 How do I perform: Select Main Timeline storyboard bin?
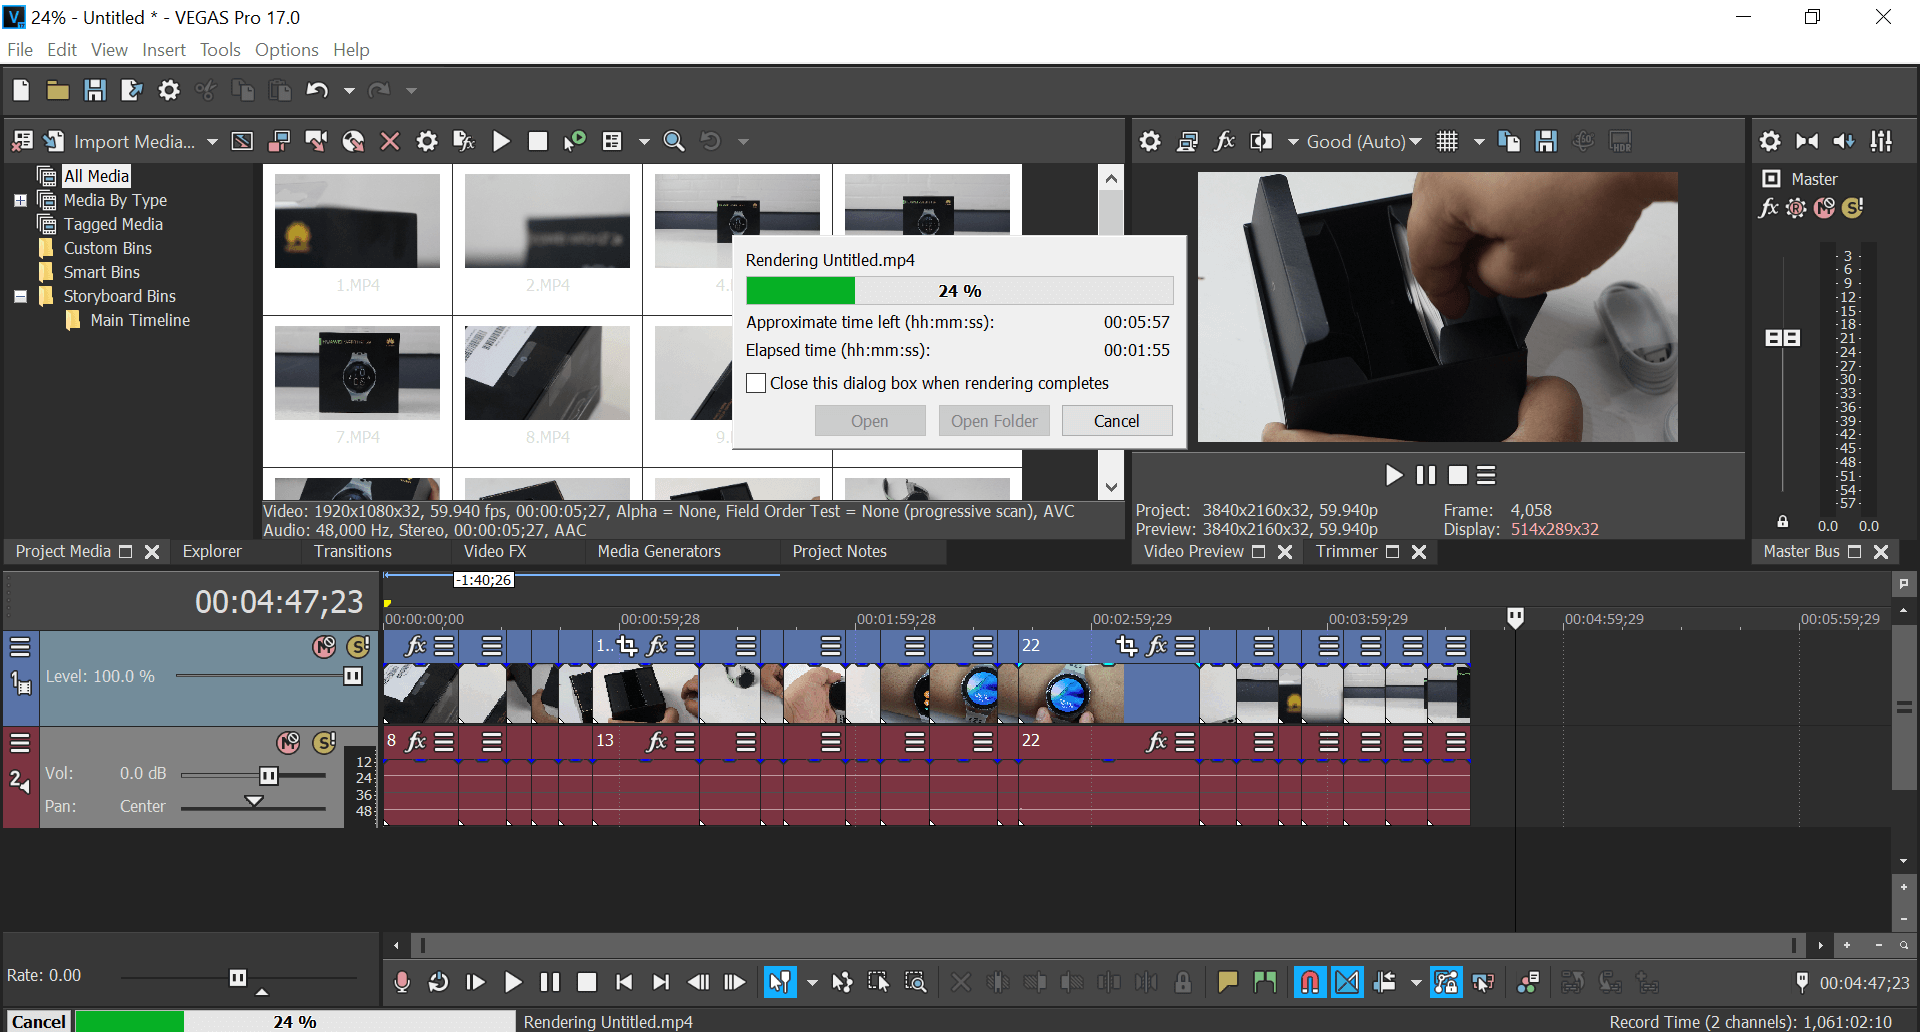[x=140, y=320]
